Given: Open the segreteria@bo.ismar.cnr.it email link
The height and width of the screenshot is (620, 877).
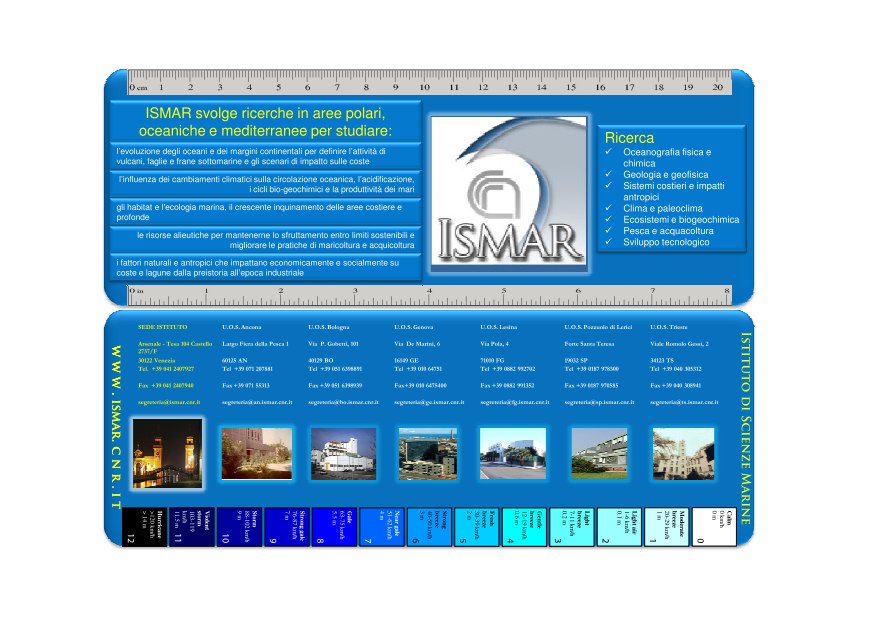Looking at the screenshot, I should pos(343,402).
